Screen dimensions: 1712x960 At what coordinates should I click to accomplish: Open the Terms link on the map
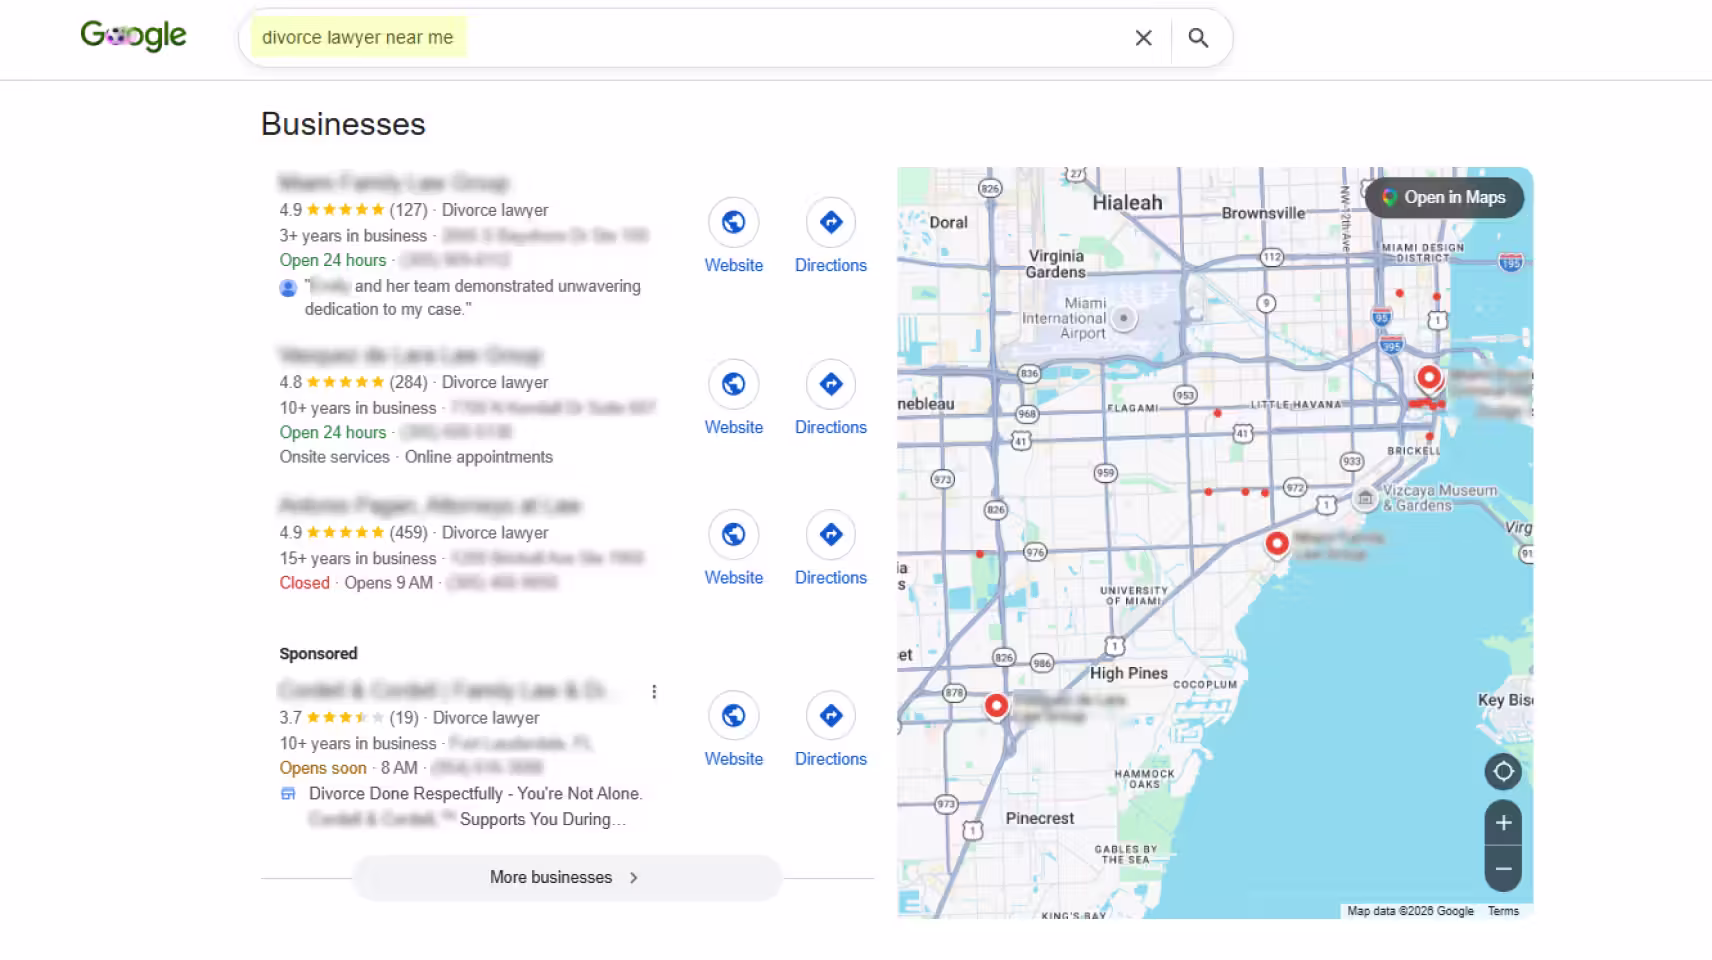tap(1503, 911)
